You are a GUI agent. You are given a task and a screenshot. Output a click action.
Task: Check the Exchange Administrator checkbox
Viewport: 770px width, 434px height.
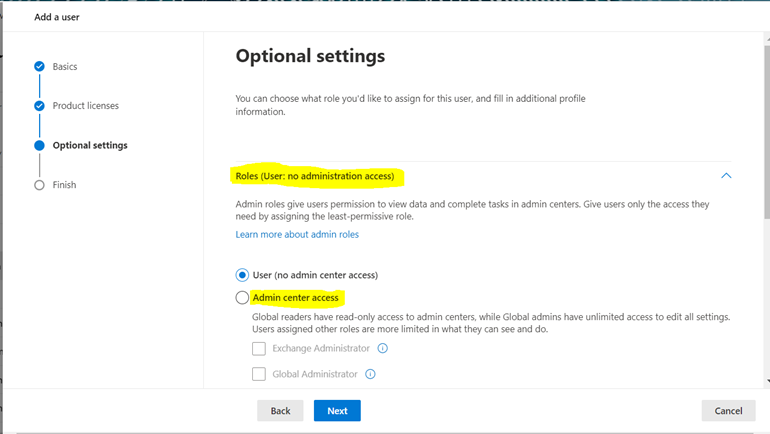[x=259, y=349]
